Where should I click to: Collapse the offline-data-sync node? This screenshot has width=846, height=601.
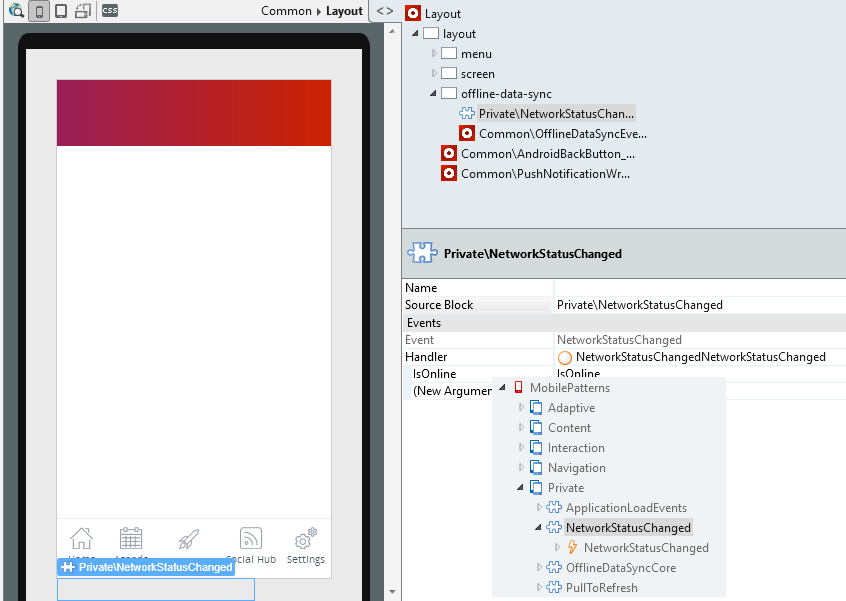point(434,93)
